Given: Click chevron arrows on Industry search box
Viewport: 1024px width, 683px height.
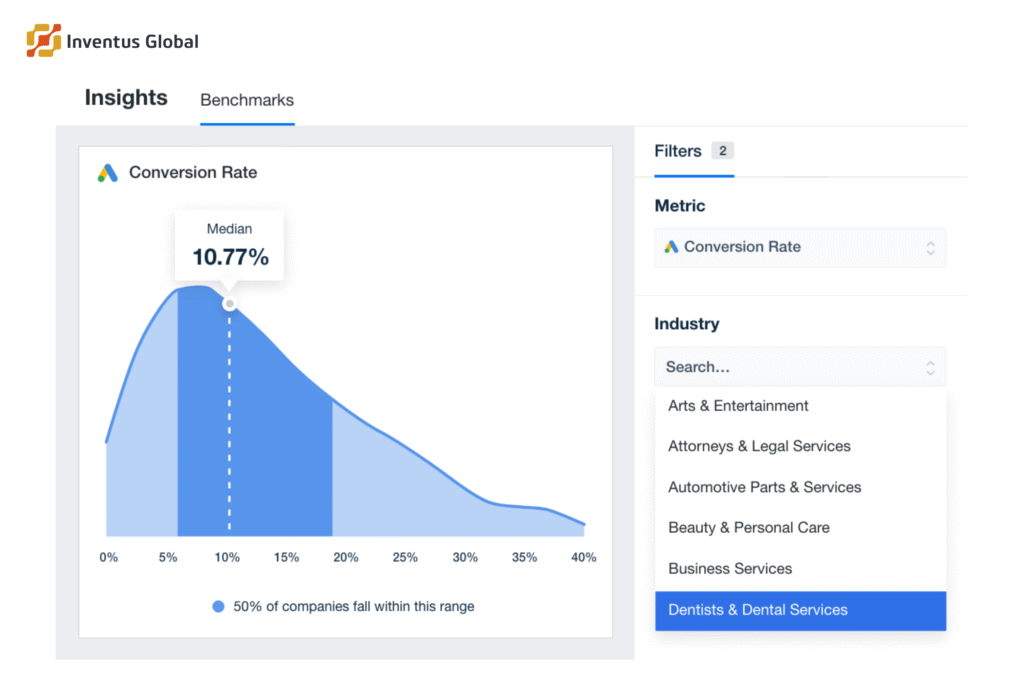Looking at the screenshot, I should pos(930,367).
